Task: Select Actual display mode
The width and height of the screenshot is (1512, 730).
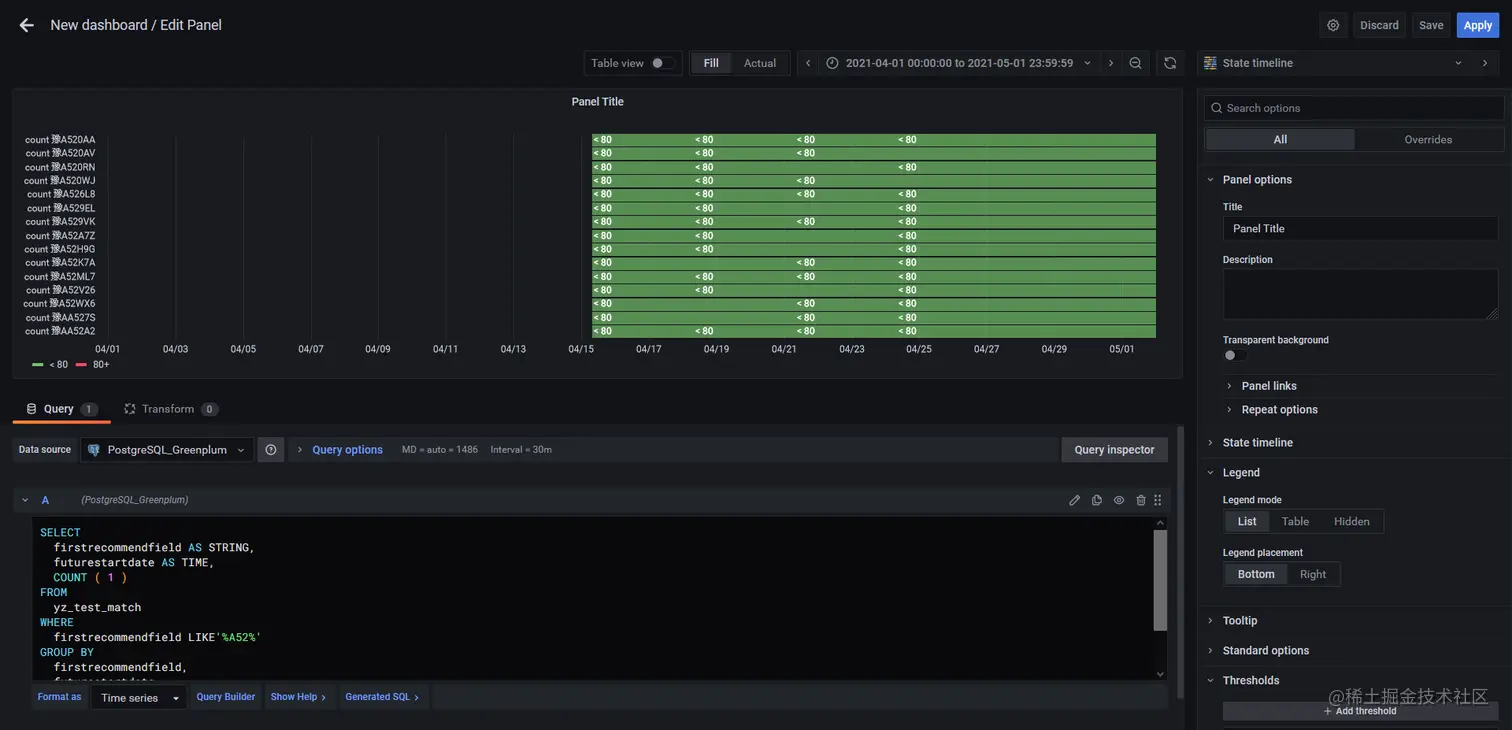Action: point(760,63)
